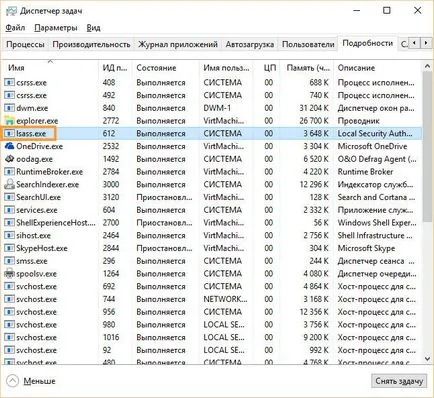The image size is (434, 398).
Task: Click icon of svchost.exe with PID 744
Action: tap(9, 299)
